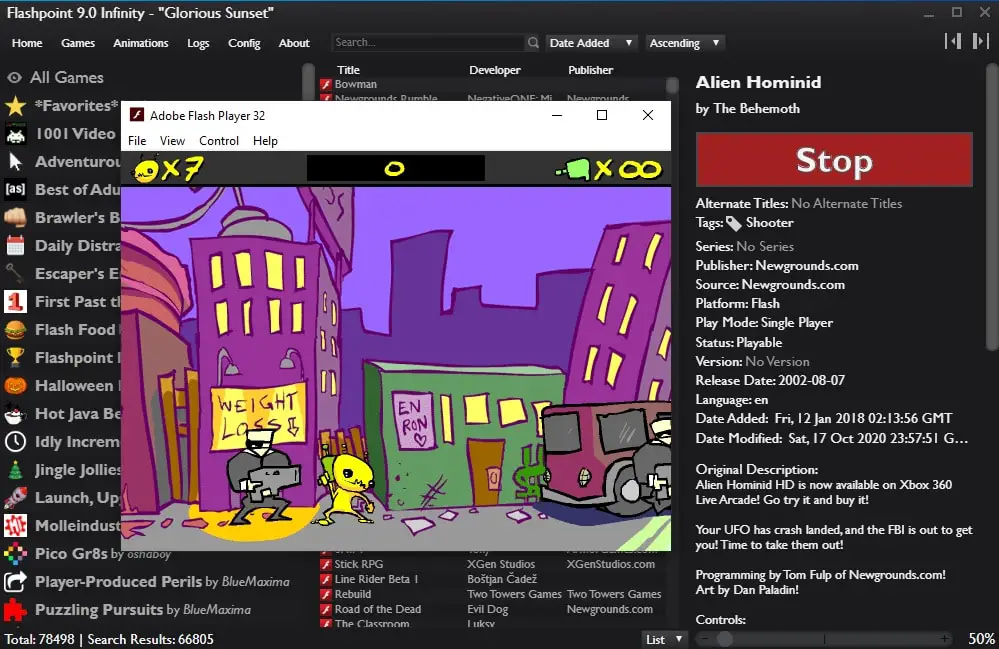
Task: Select the Favorites star icon
Action: click(x=15, y=106)
